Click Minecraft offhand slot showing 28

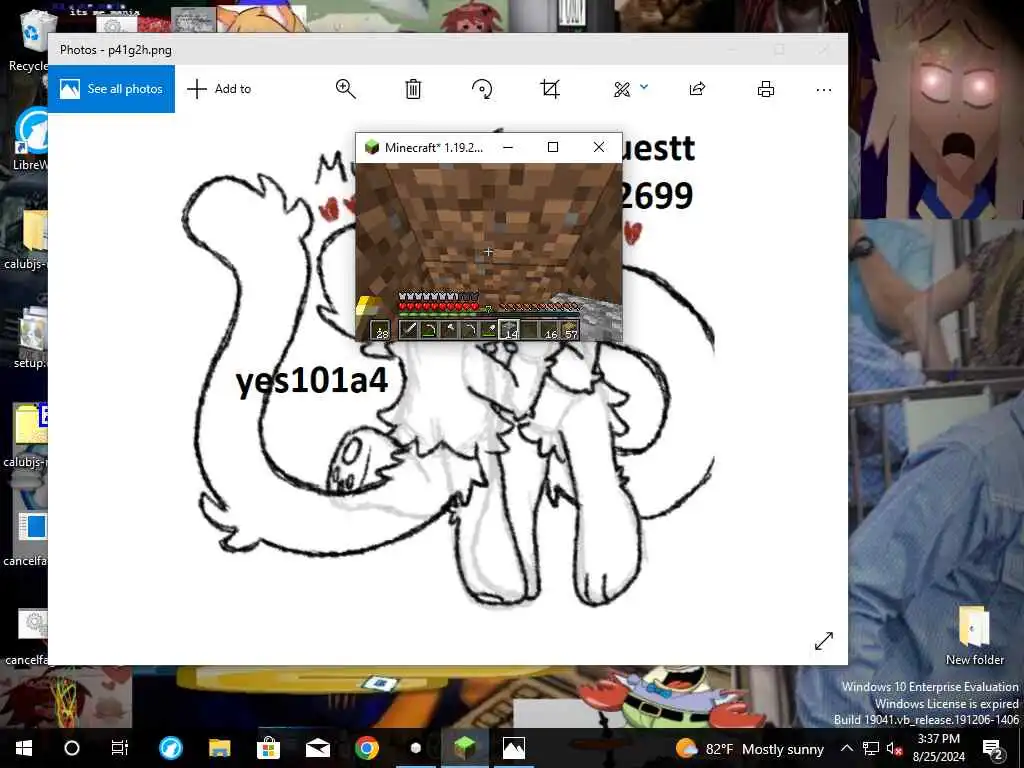[x=379, y=330]
